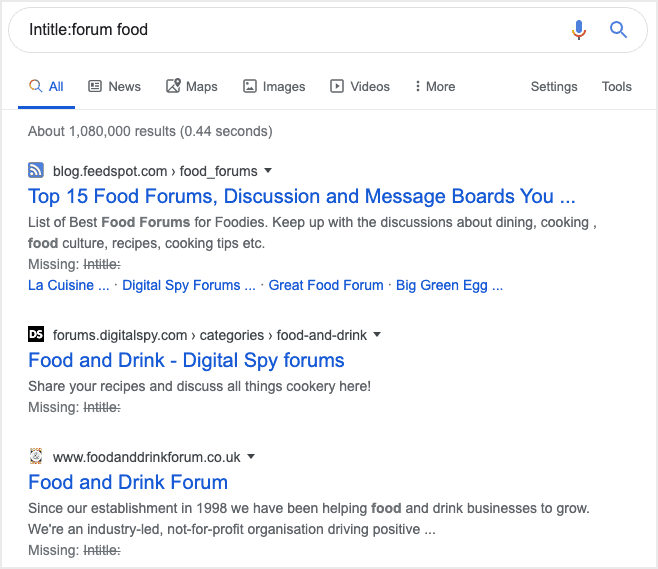Click the About 1,080,000 results text
The image size is (658, 569).
pyautogui.click(x=150, y=131)
